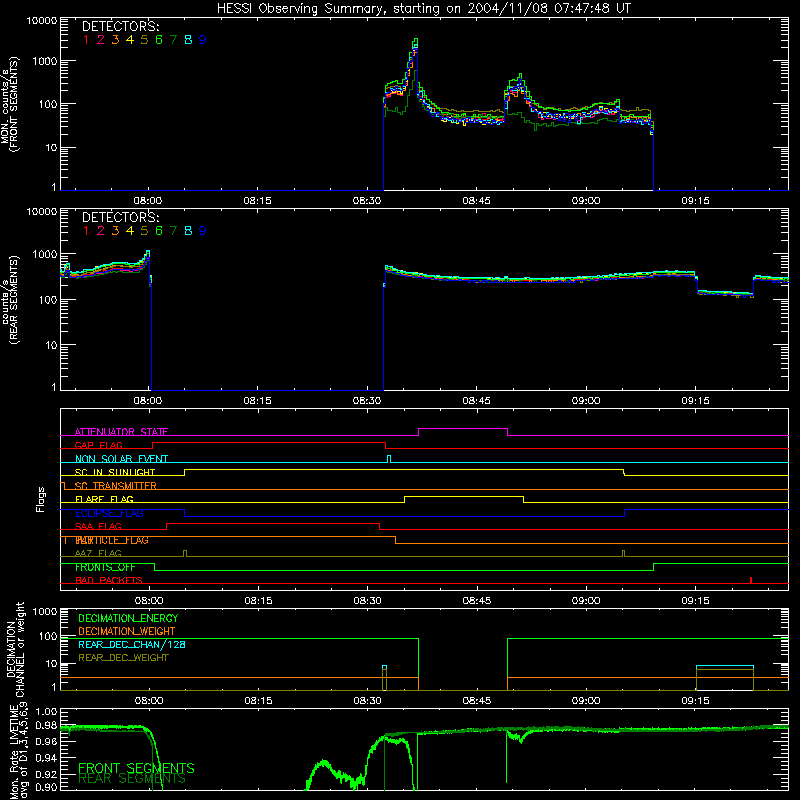
Task: Click 08:30 tick under front segments plot
Action: 367,201
